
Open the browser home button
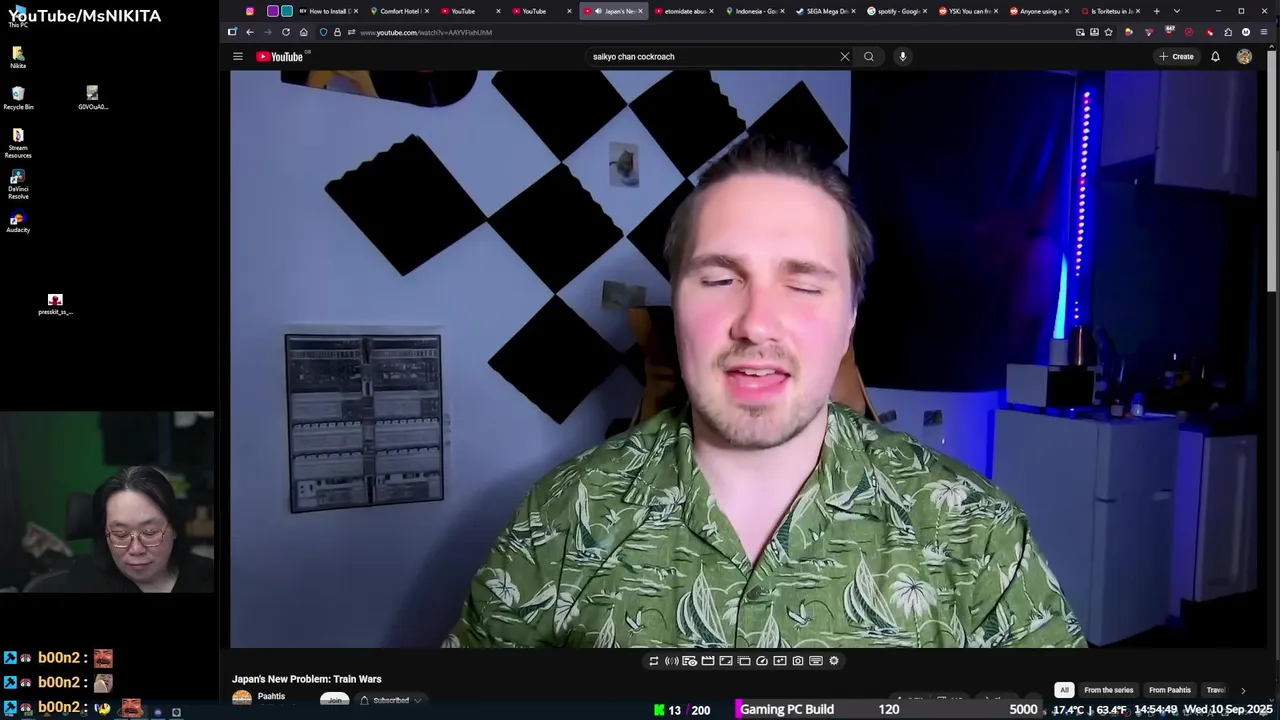pos(304,32)
